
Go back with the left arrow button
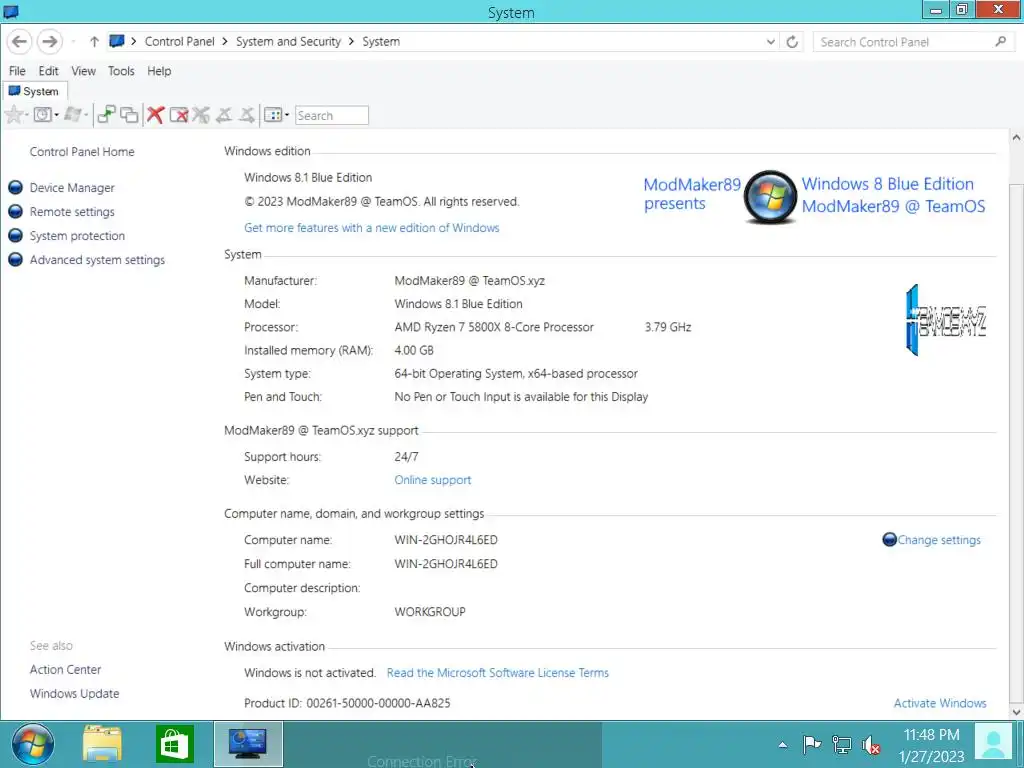coord(20,42)
